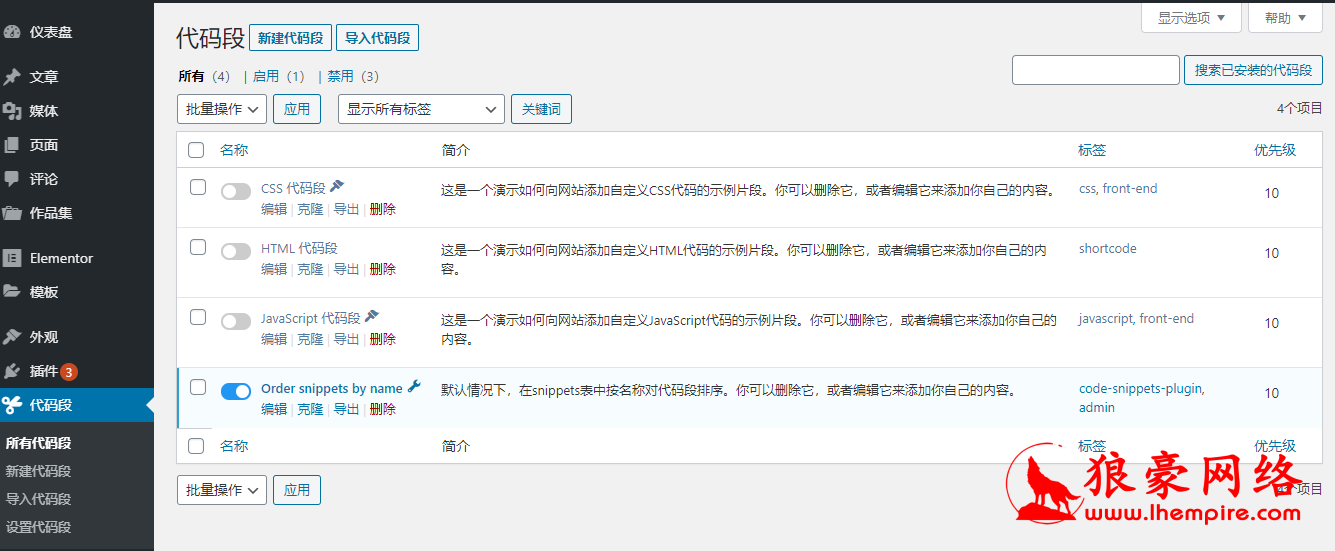The width and height of the screenshot is (1335, 551).
Task: Click the 文章 pushpin icon
Action: click(12, 77)
